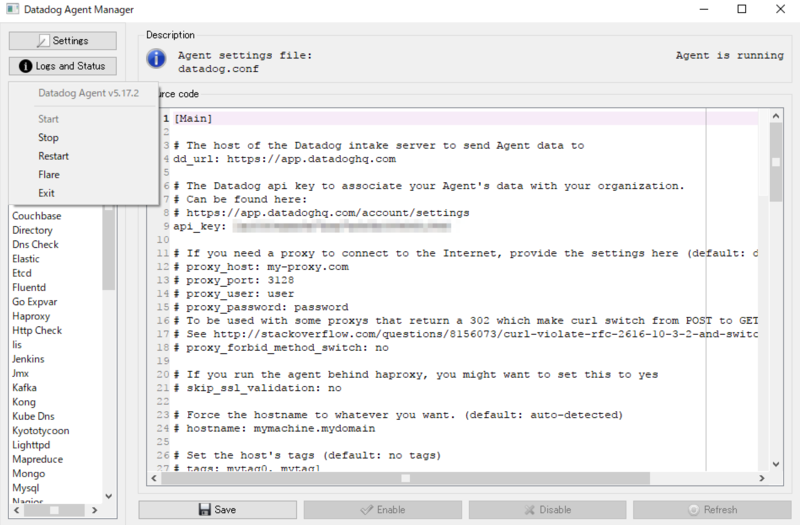Click the api_key line in the editor

312,226
